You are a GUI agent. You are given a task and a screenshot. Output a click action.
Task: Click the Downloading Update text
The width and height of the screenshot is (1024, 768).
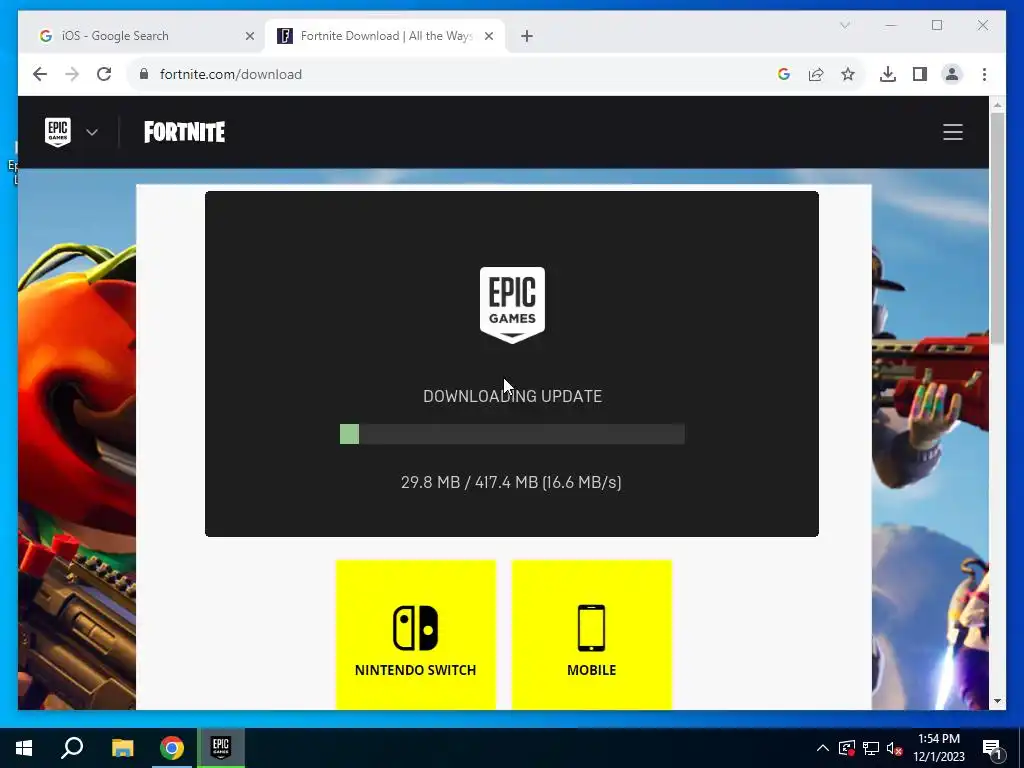pos(512,396)
